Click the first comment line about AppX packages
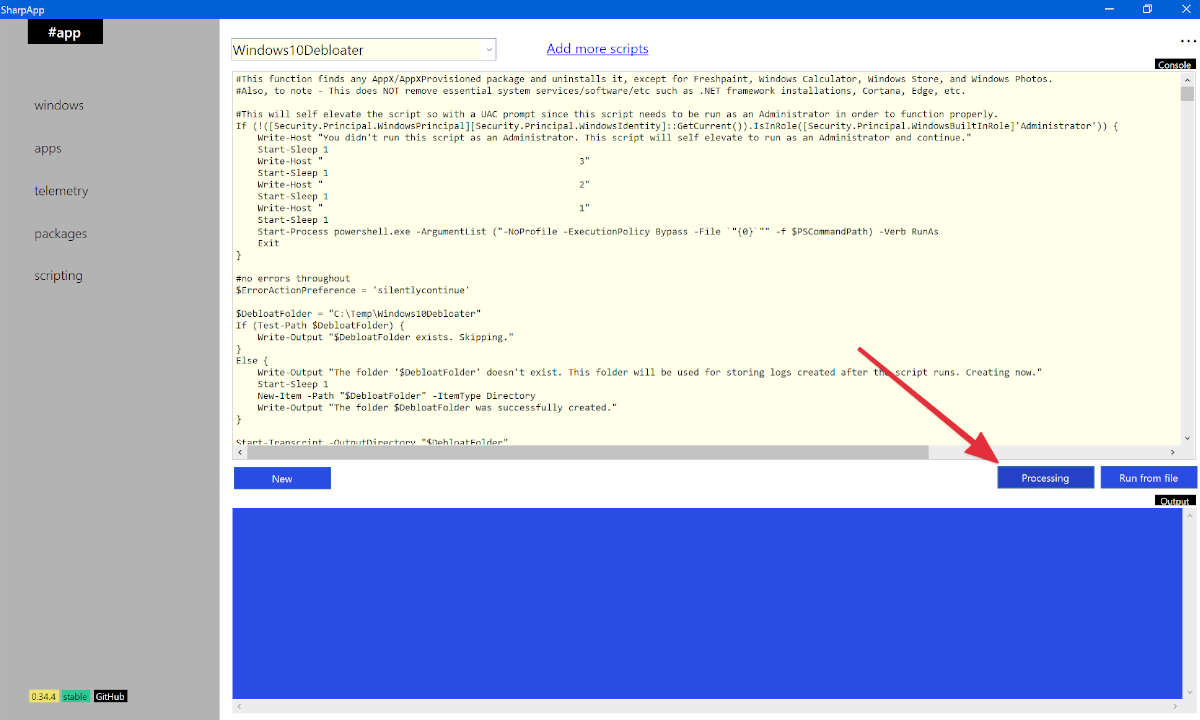Screen dimensions: 1200x720 (x=644, y=79)
